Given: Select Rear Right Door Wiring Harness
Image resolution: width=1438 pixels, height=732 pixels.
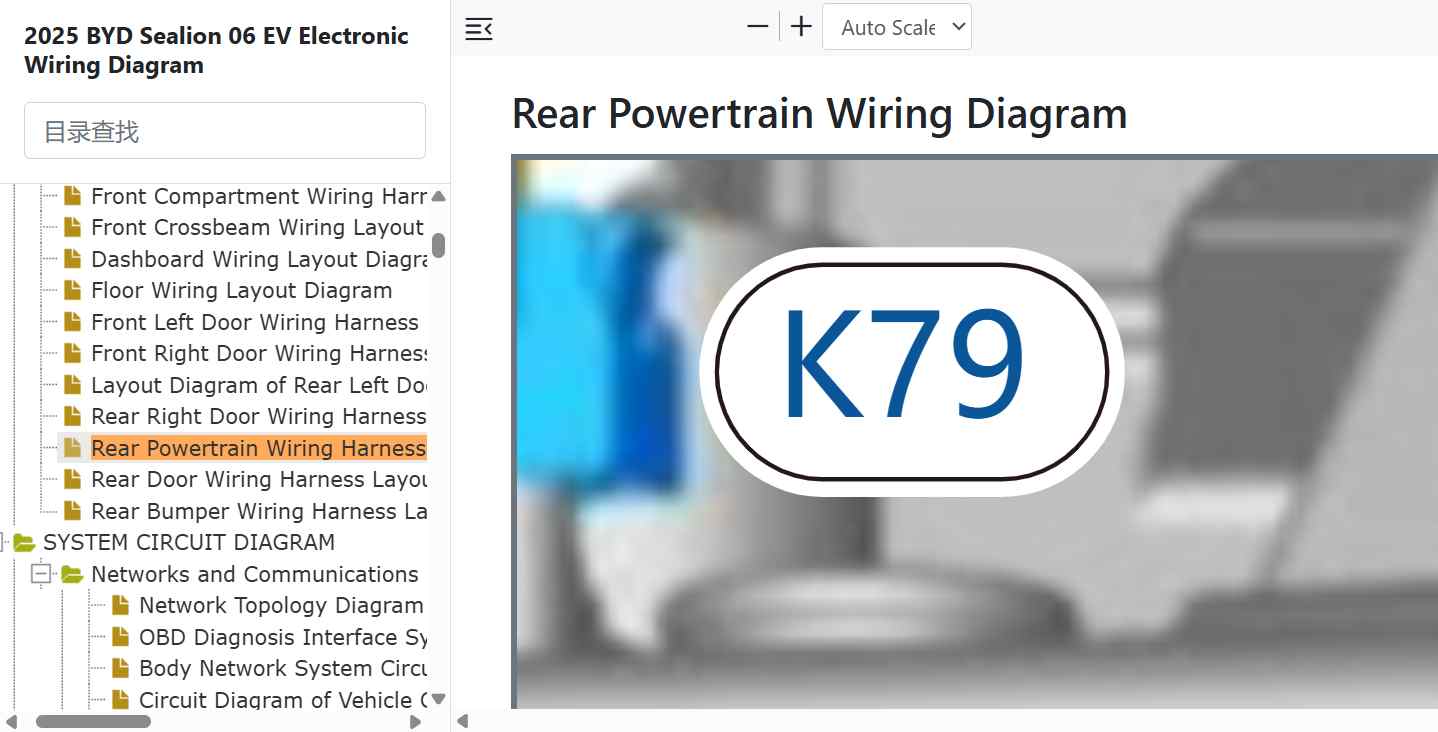Looking at the screenshot, I should coord(259,416).
